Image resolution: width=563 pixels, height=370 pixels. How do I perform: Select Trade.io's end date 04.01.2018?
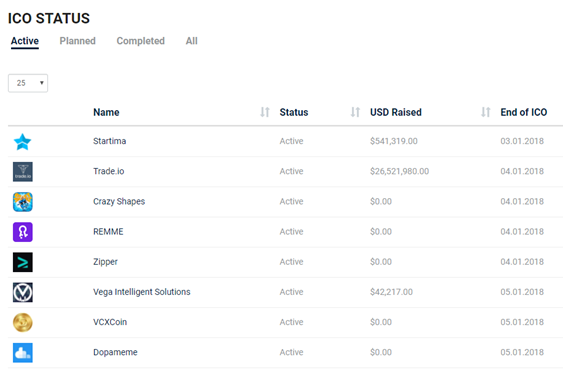522,171
